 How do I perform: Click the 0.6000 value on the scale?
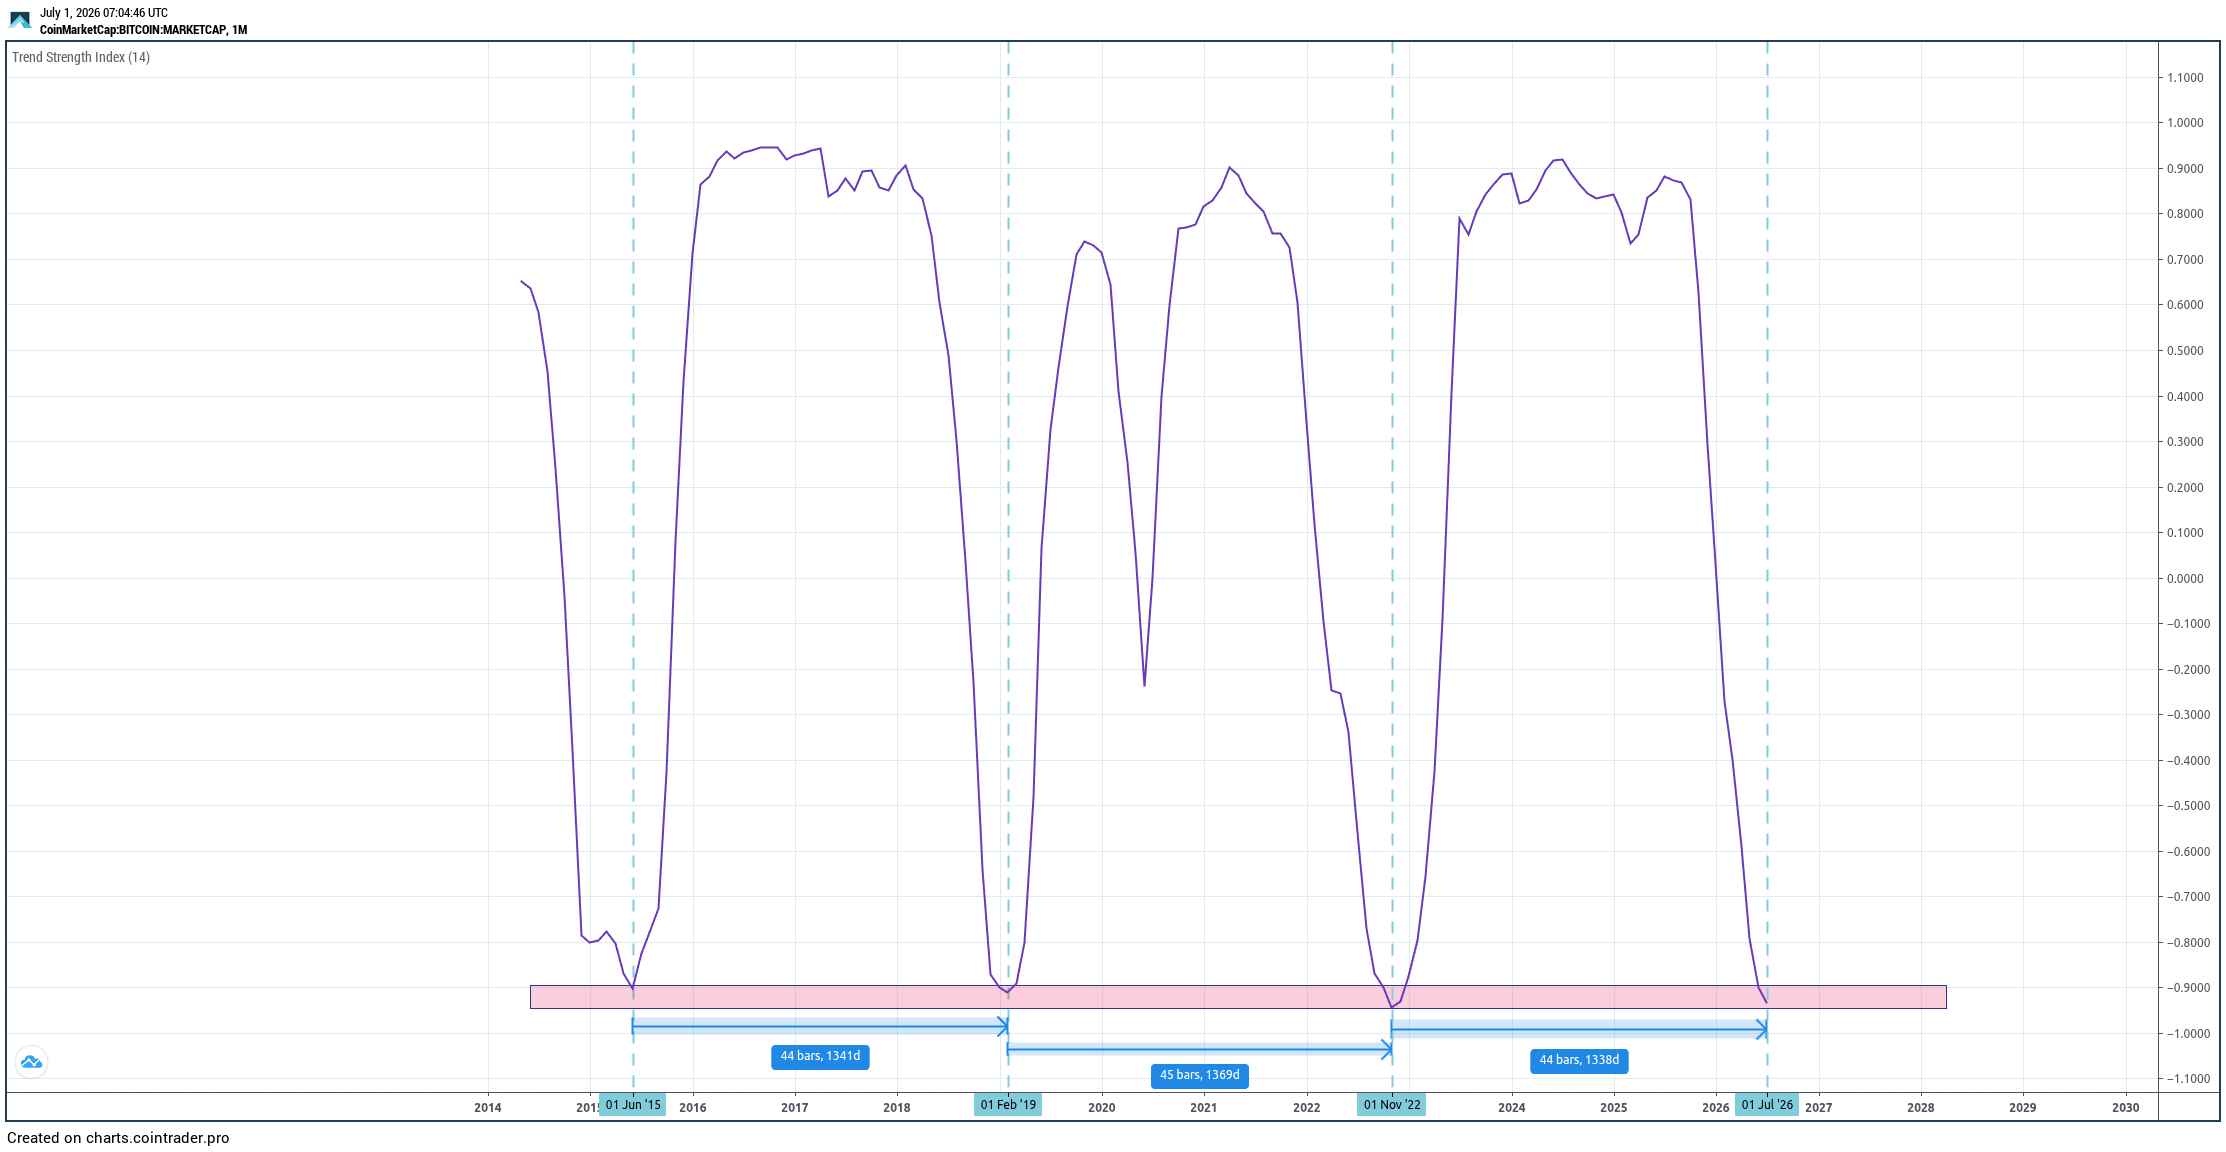(2185, 305)
